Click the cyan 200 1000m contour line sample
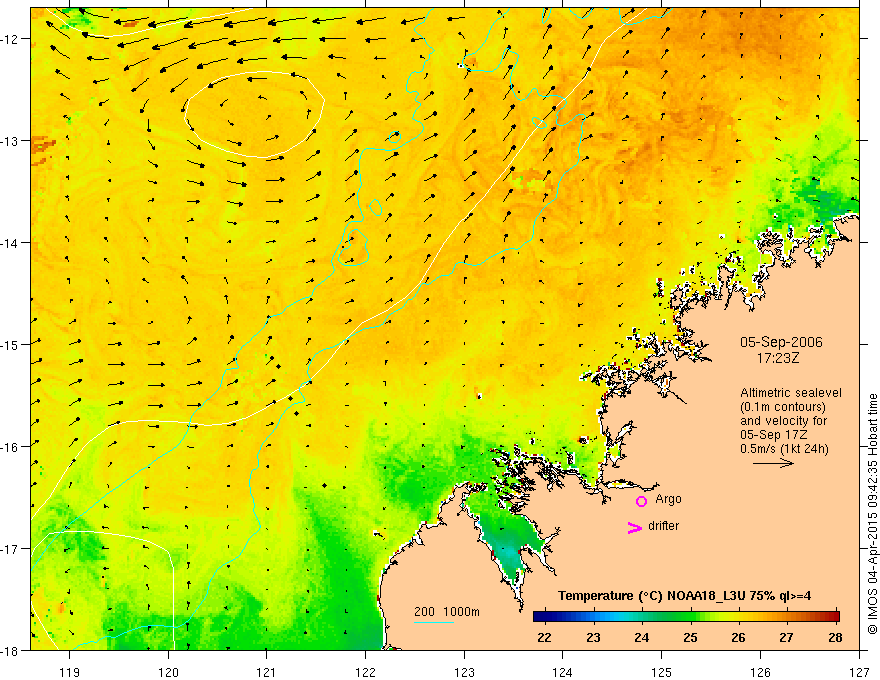The image size is (880, 680). tap(434, 622)
